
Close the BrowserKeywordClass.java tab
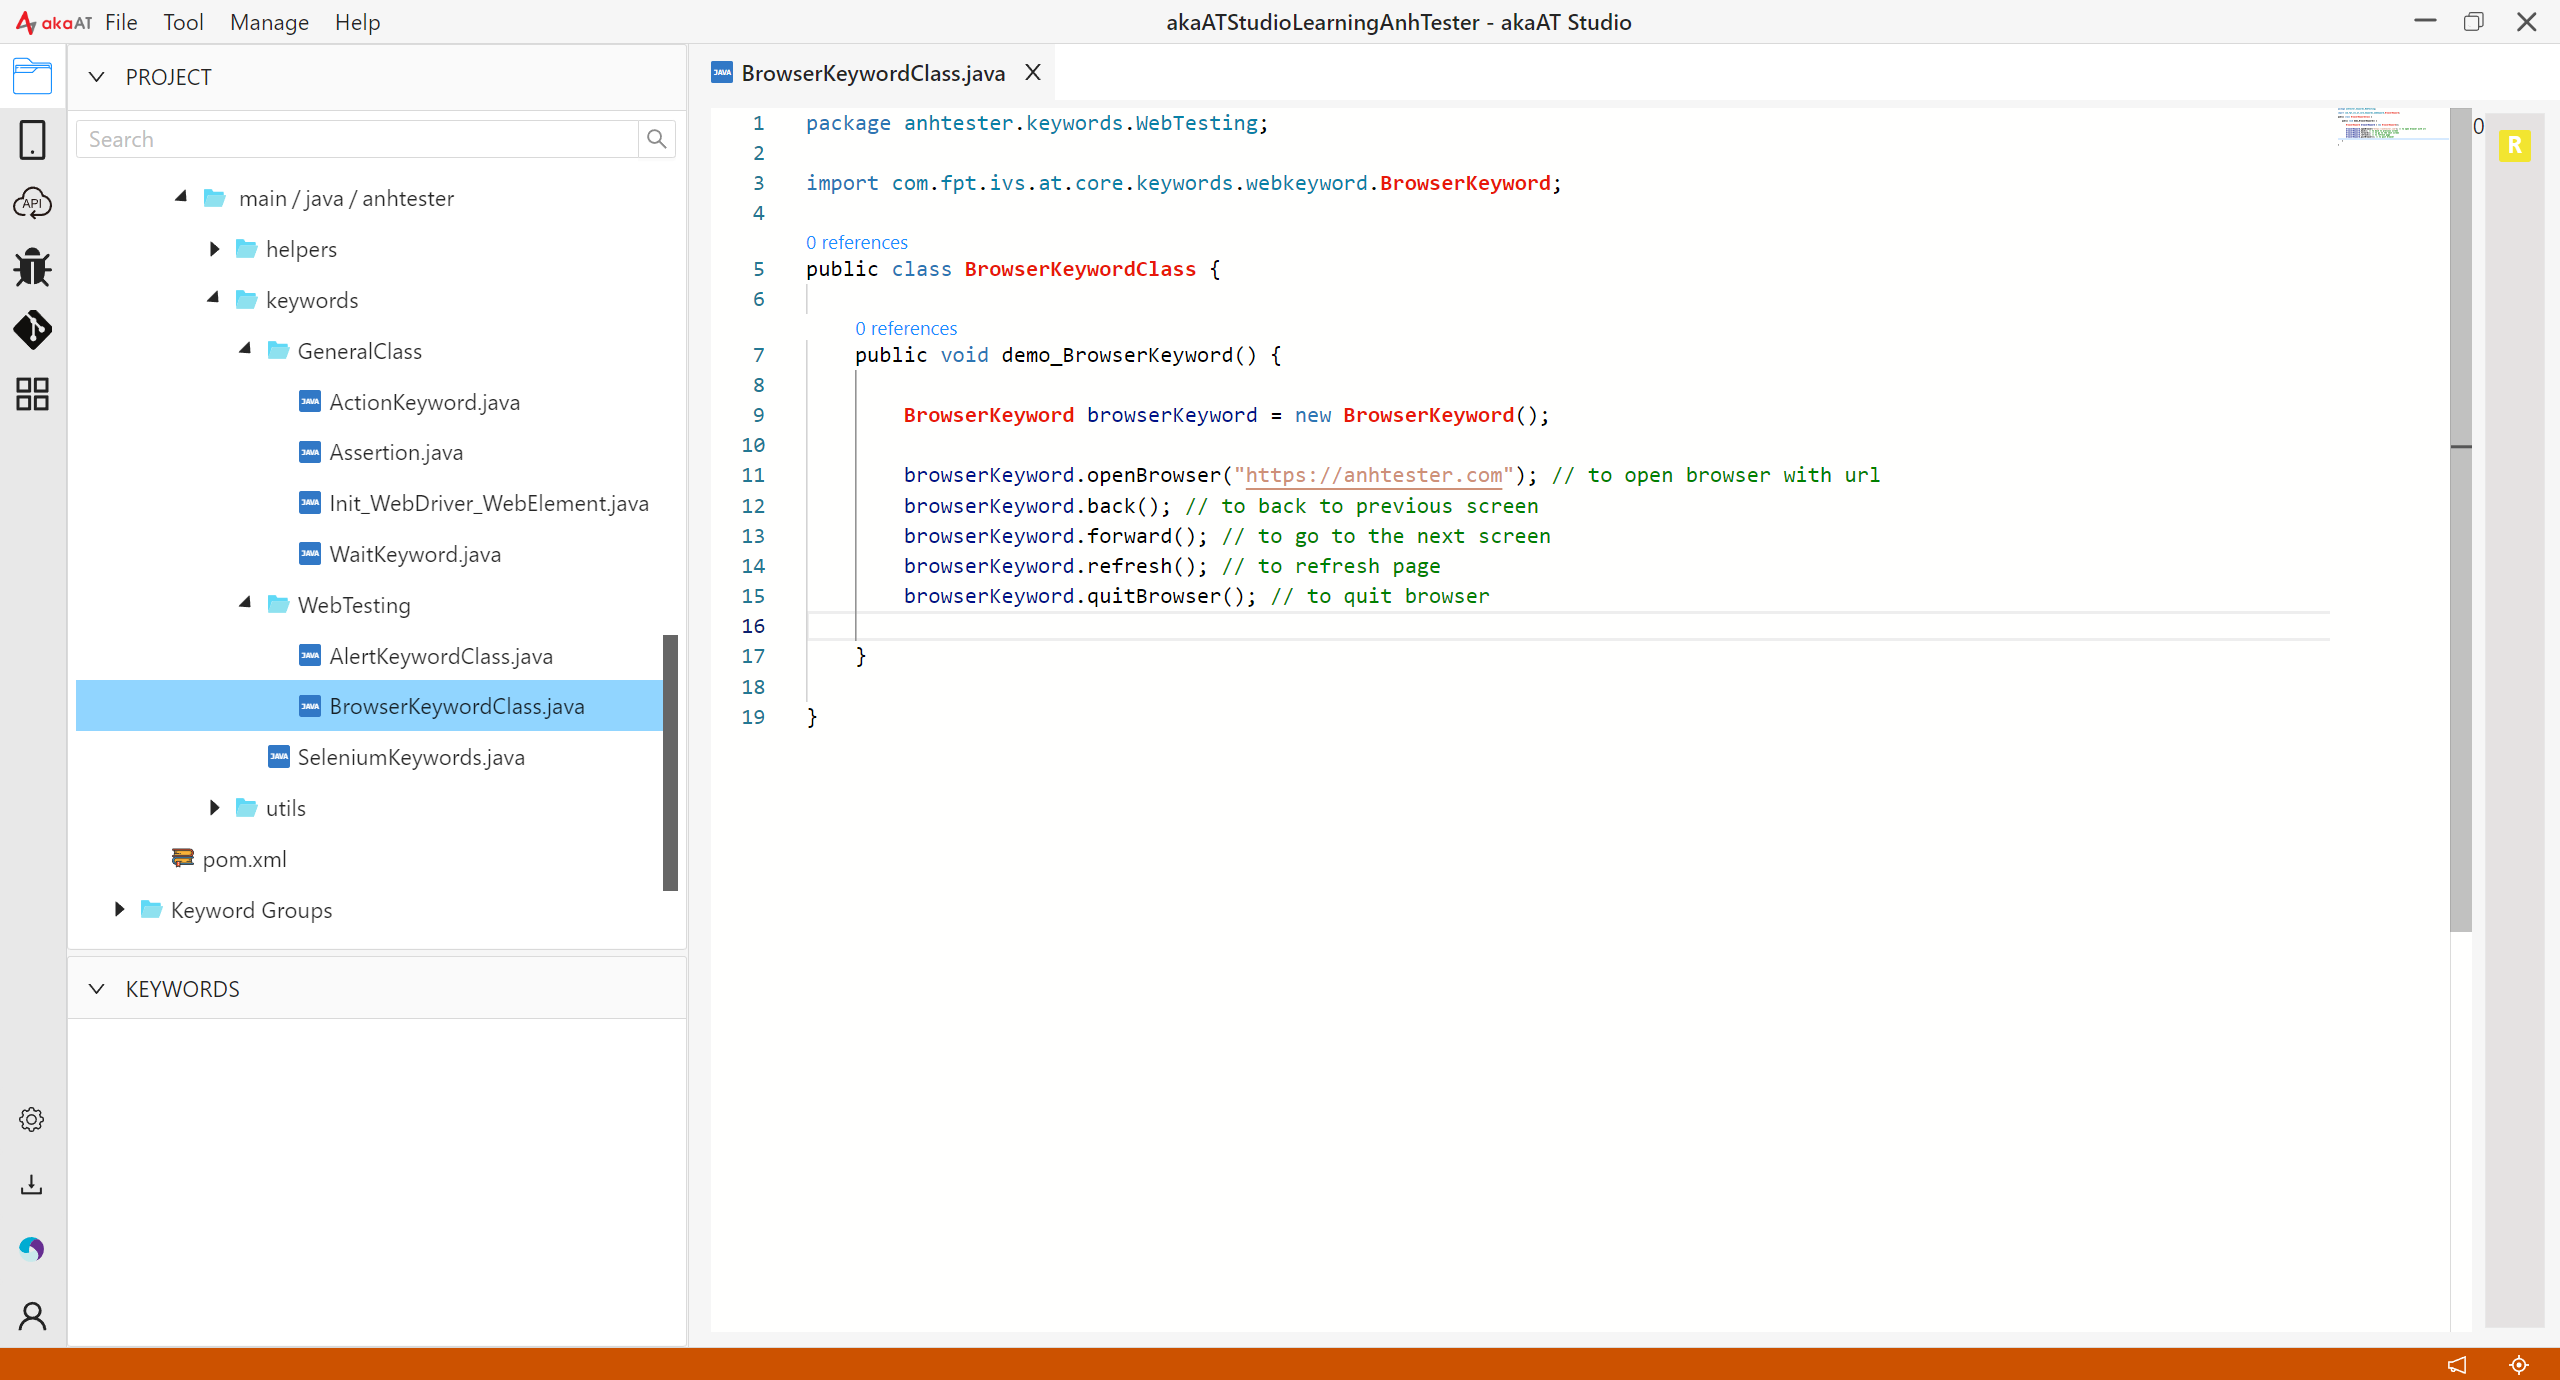(1033, 73)
